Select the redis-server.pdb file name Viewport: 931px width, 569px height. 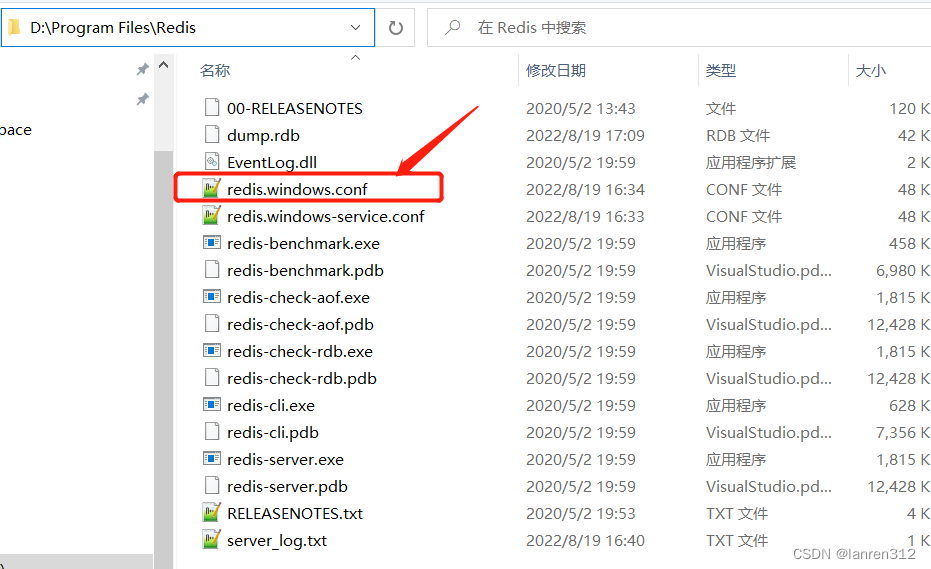(287, 486)
